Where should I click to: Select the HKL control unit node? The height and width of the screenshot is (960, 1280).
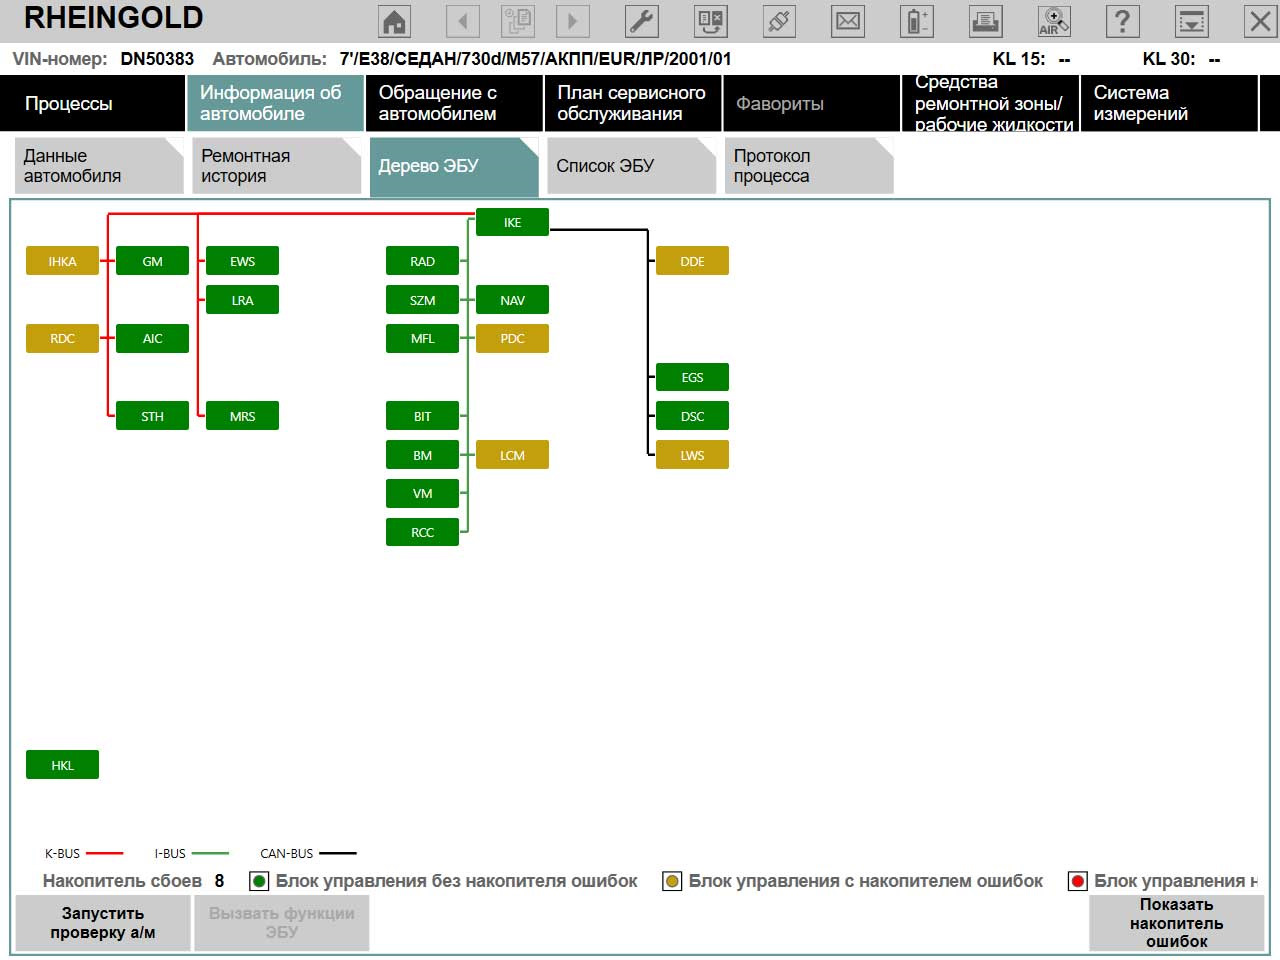click(62, 765)
